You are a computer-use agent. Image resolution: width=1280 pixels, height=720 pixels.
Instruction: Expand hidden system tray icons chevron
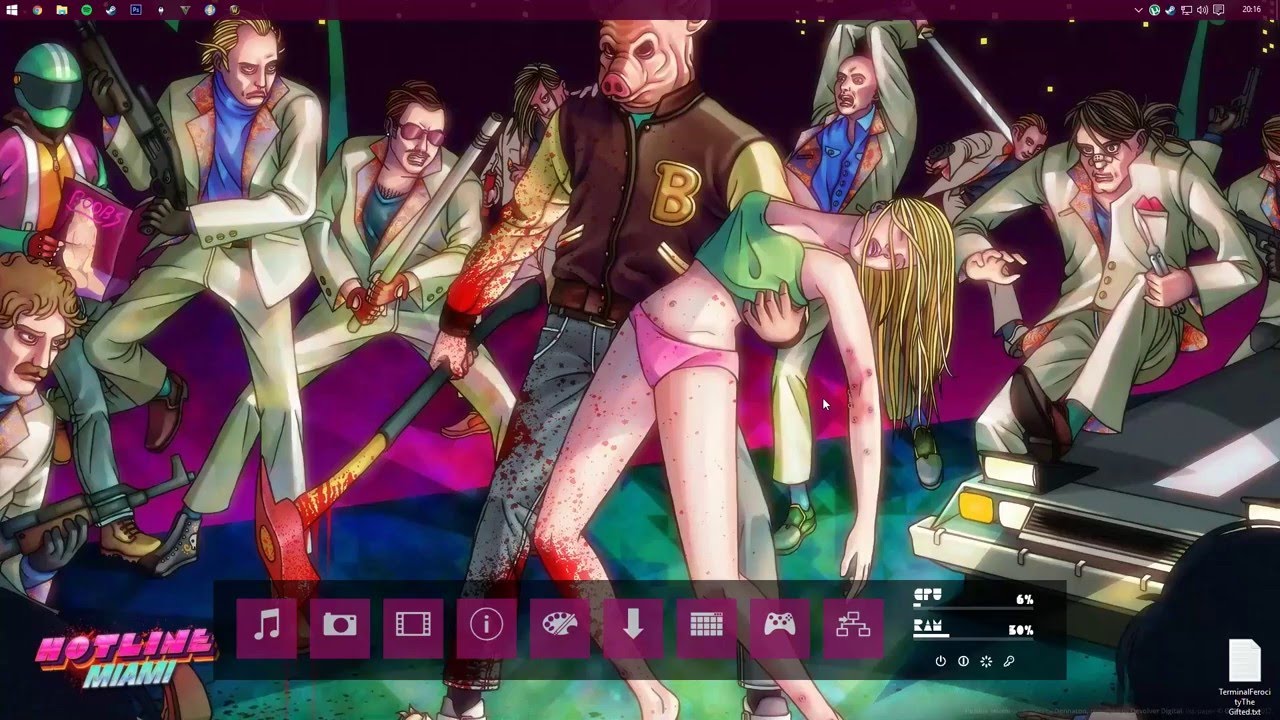pyautogui.click(x=1139, y=10)
